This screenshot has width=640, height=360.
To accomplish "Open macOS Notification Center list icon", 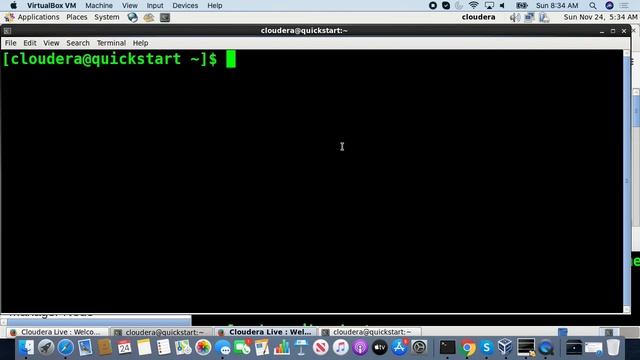I will click(624, 5).
